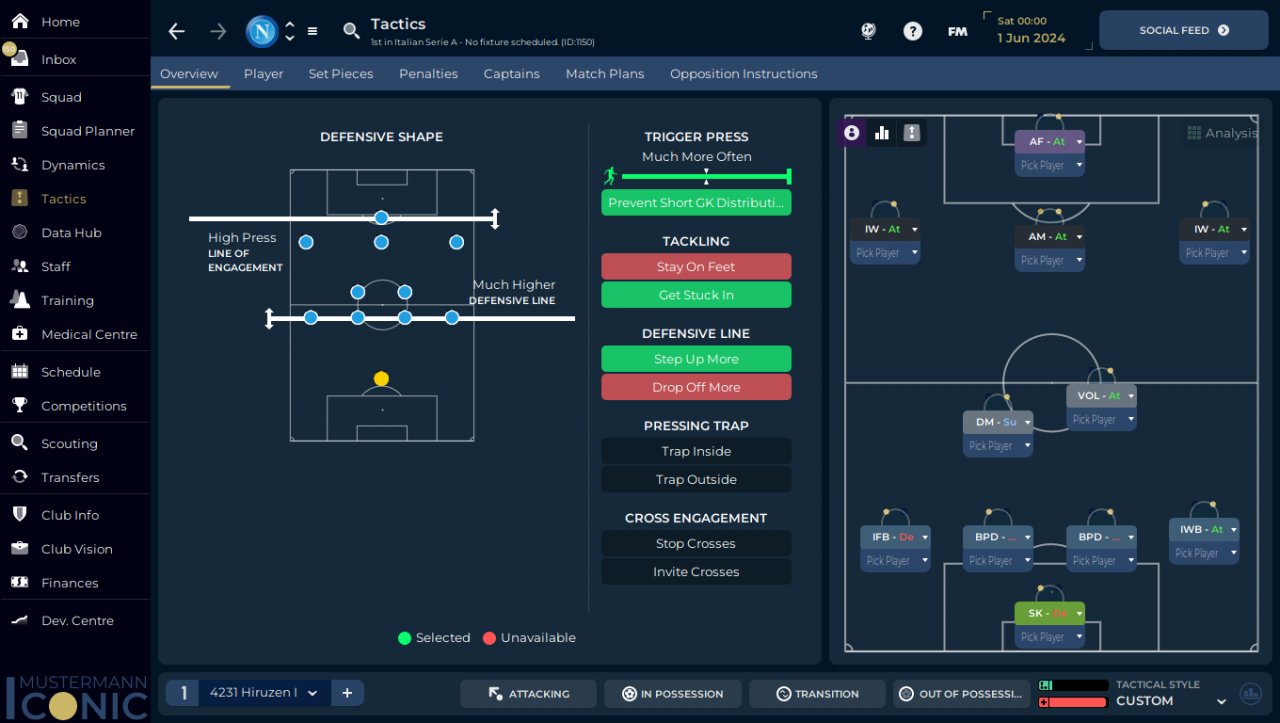Click the Social Feed button

[1183, 30]
